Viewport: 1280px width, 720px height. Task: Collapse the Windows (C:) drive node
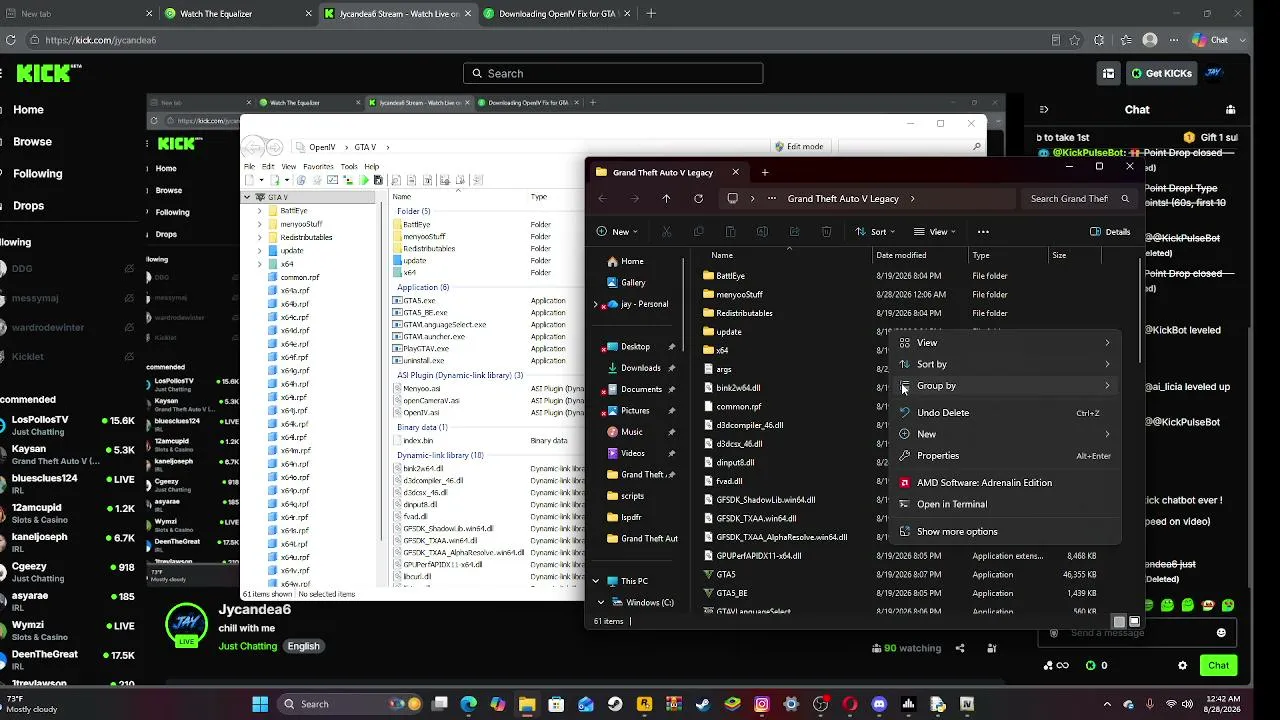click(601, 603)
